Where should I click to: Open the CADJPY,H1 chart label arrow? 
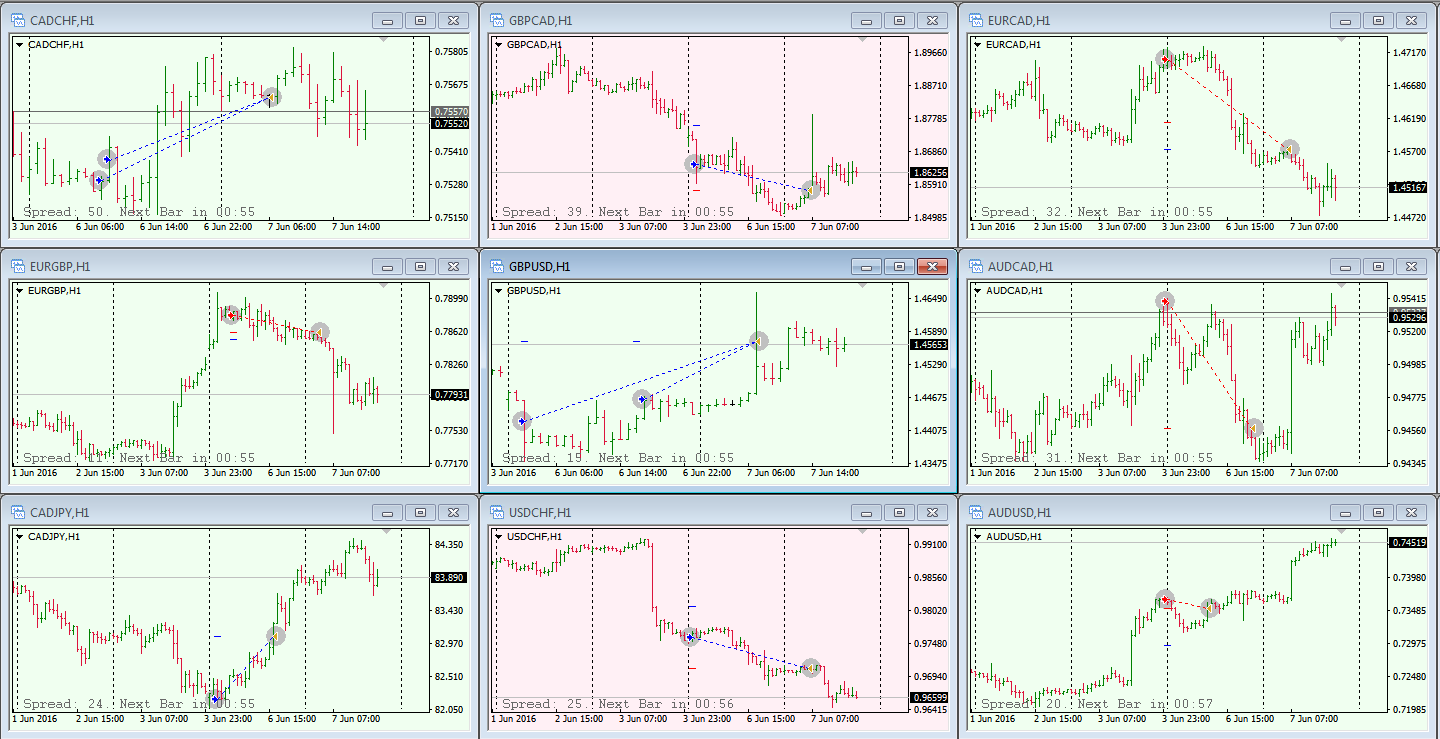20,536
